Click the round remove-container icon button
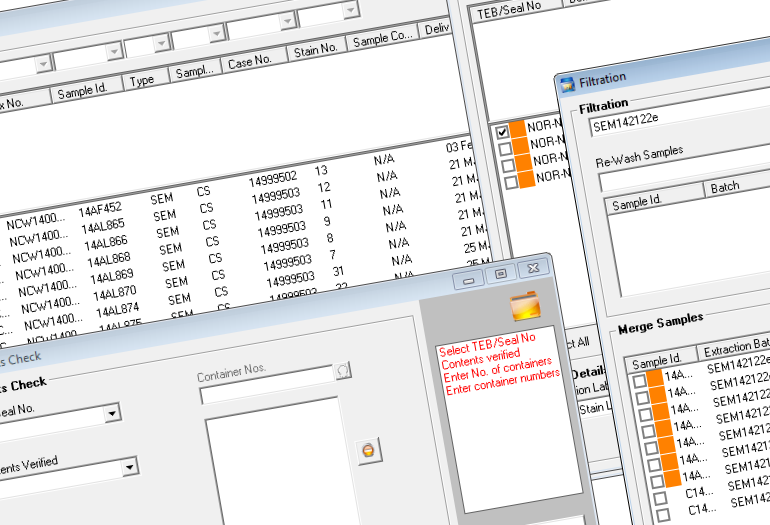This screenshot has height=525, width=770. point(368,451)
